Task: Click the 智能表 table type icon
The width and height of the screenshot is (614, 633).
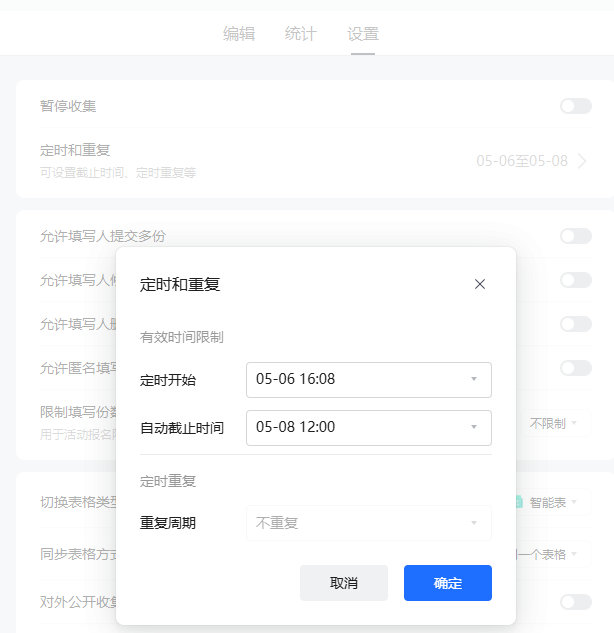Action: (x=519, y=502)
